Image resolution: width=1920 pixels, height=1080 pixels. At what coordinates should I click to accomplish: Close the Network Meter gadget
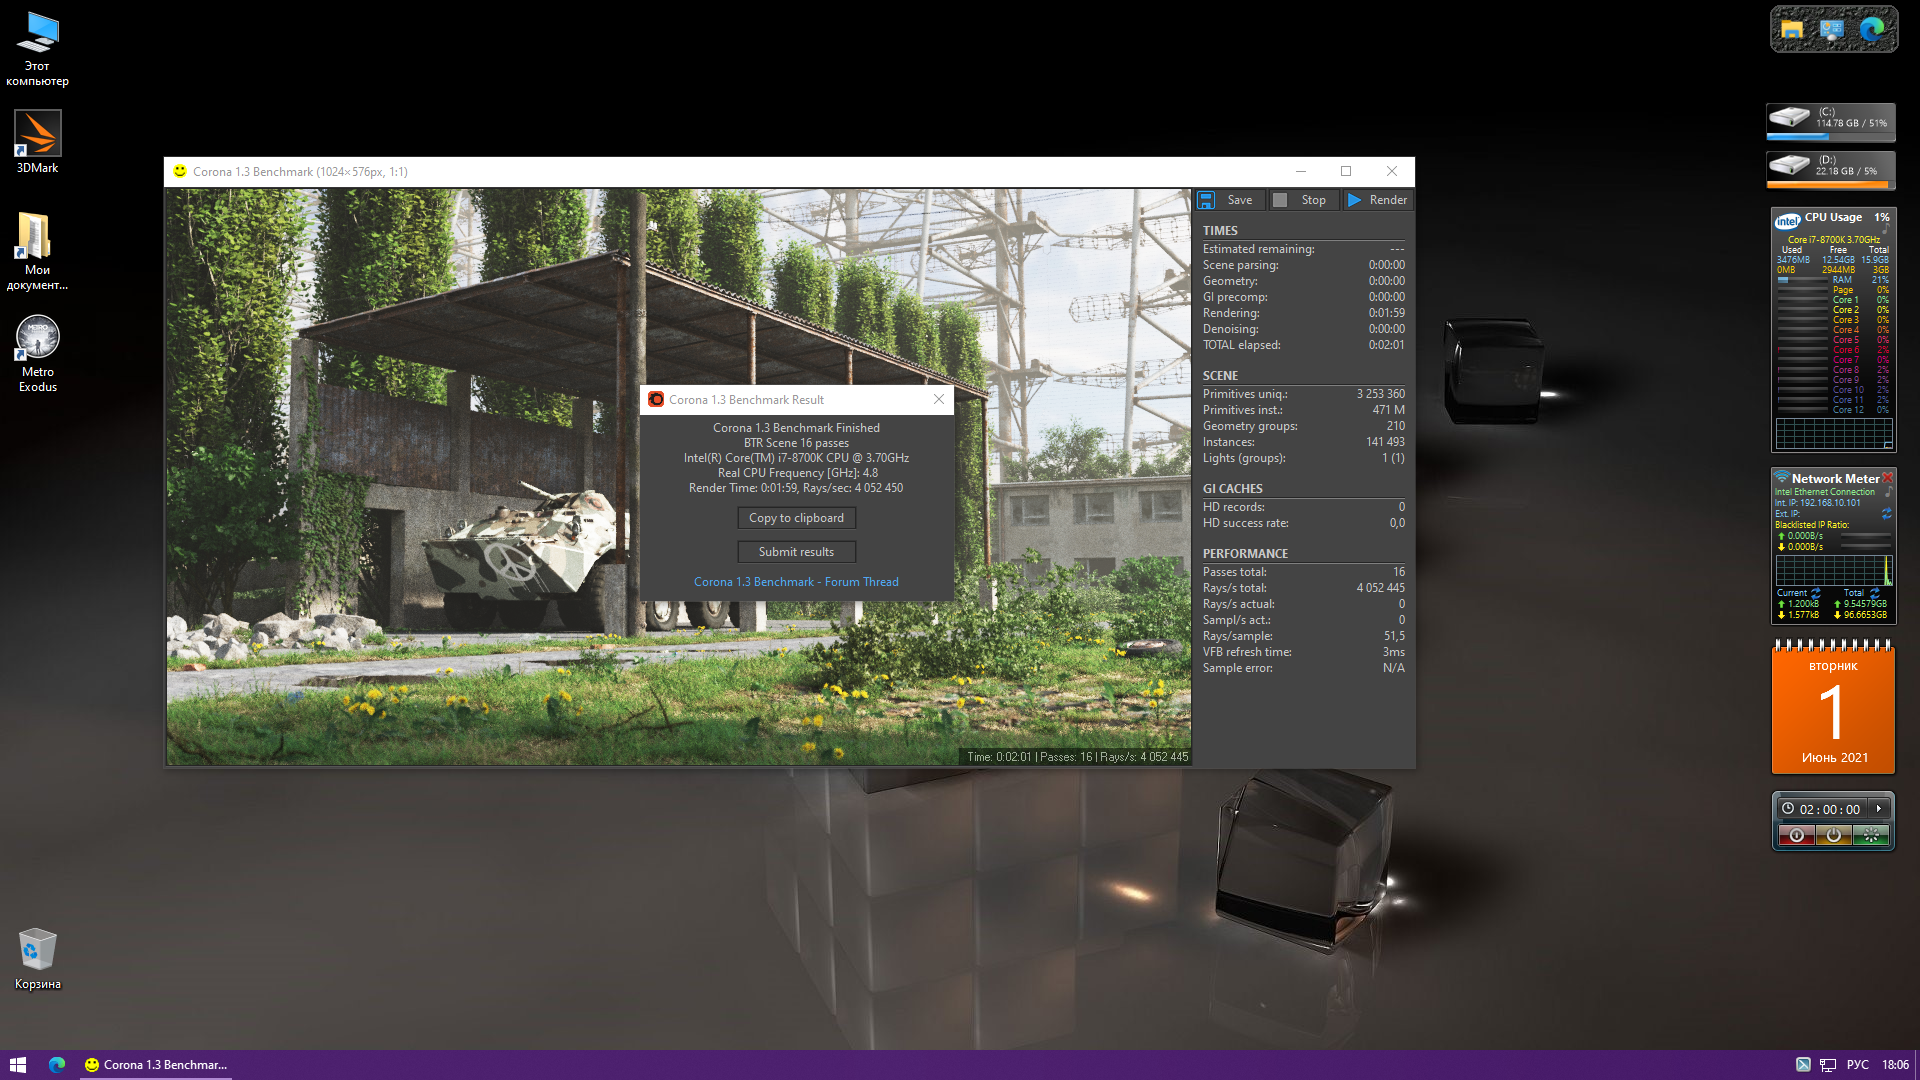(1888, 478)
